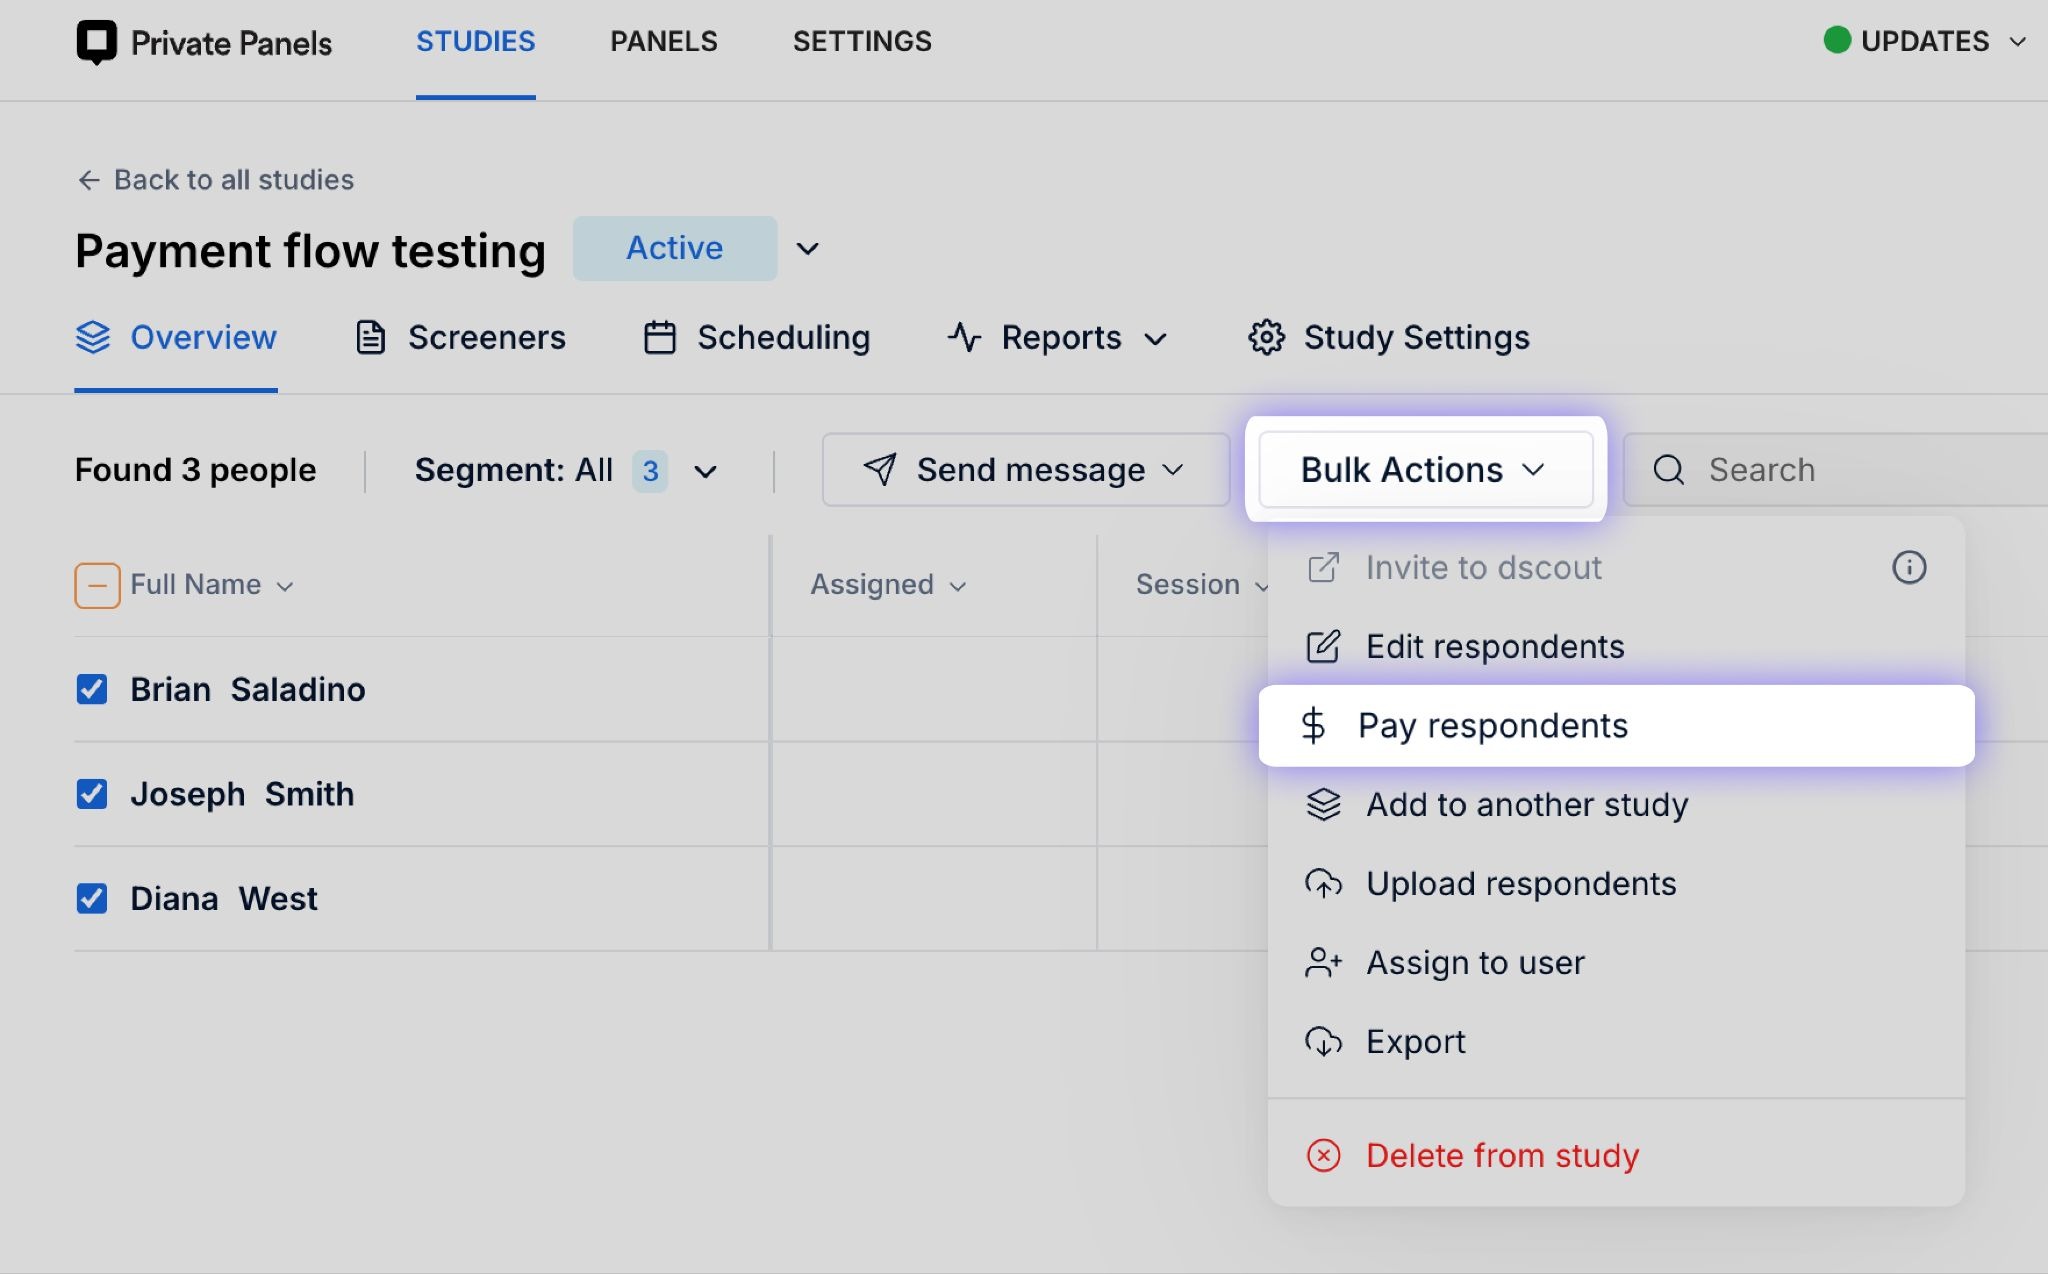Viewport: 2048px width, 1274px height.
Task: Click the red Delete from study icon
Action: tap(1323, 1156)
